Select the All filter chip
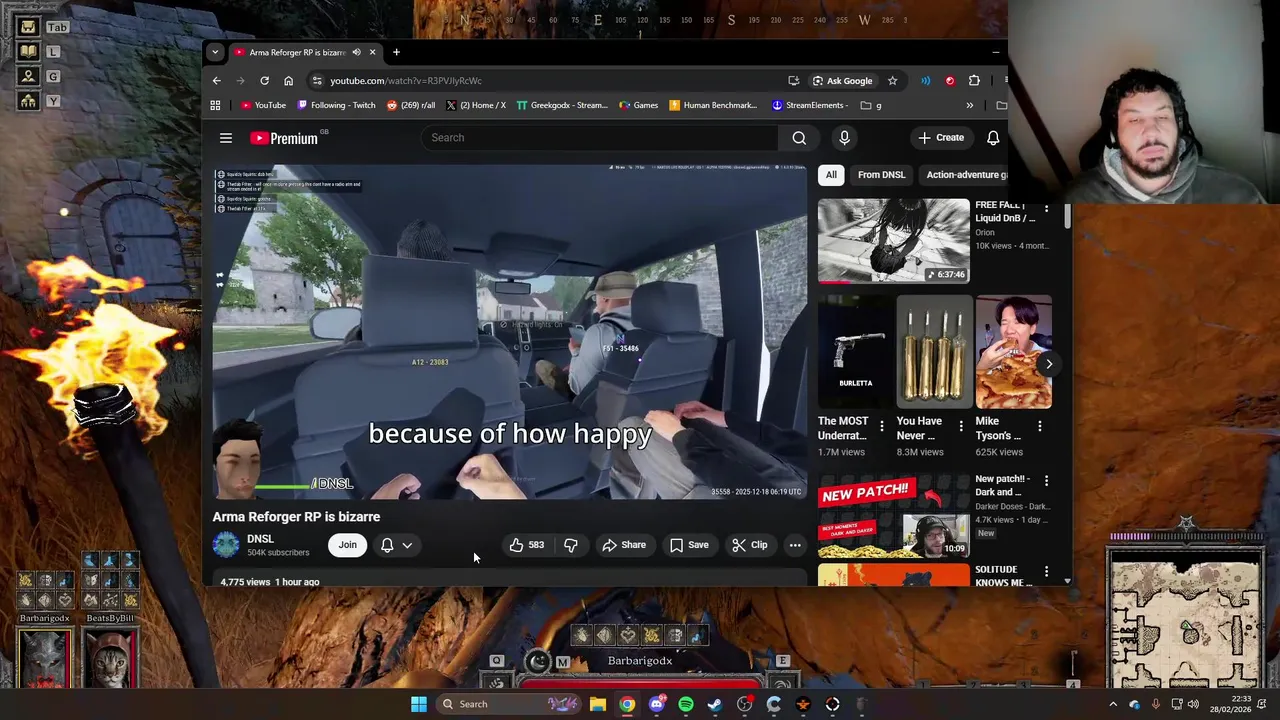This screenshot has width=1280, height=720. pos(831,175)
